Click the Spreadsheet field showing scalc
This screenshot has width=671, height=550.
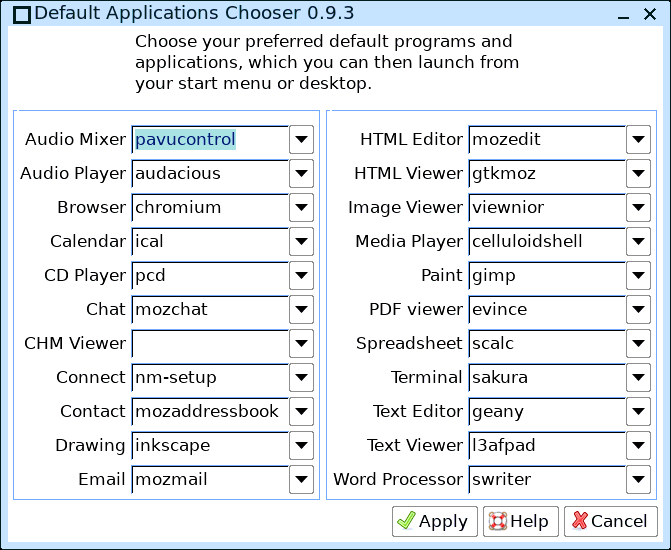[547, 343]
